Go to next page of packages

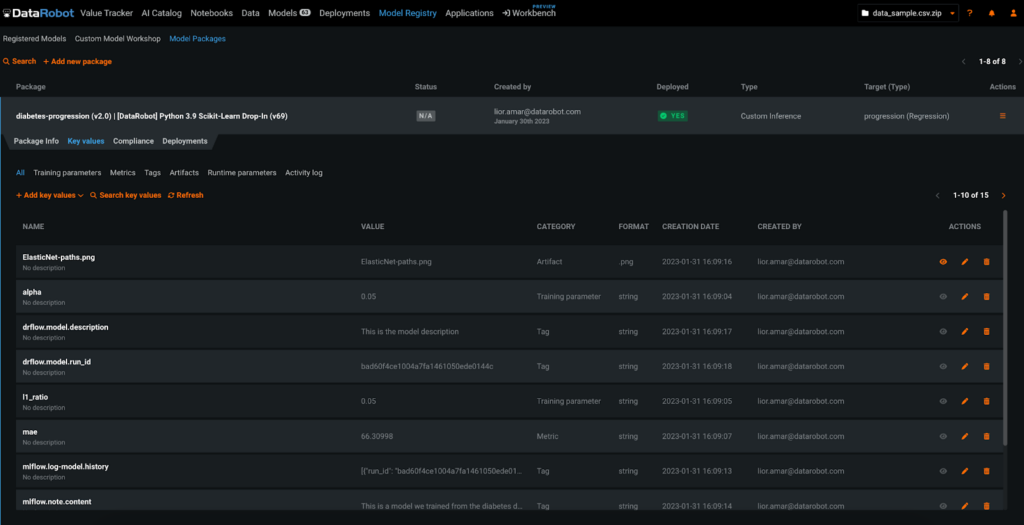1020,61
